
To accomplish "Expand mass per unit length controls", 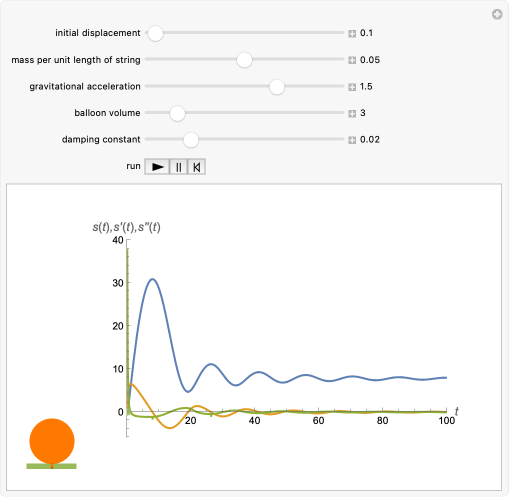I will [352, 60].
